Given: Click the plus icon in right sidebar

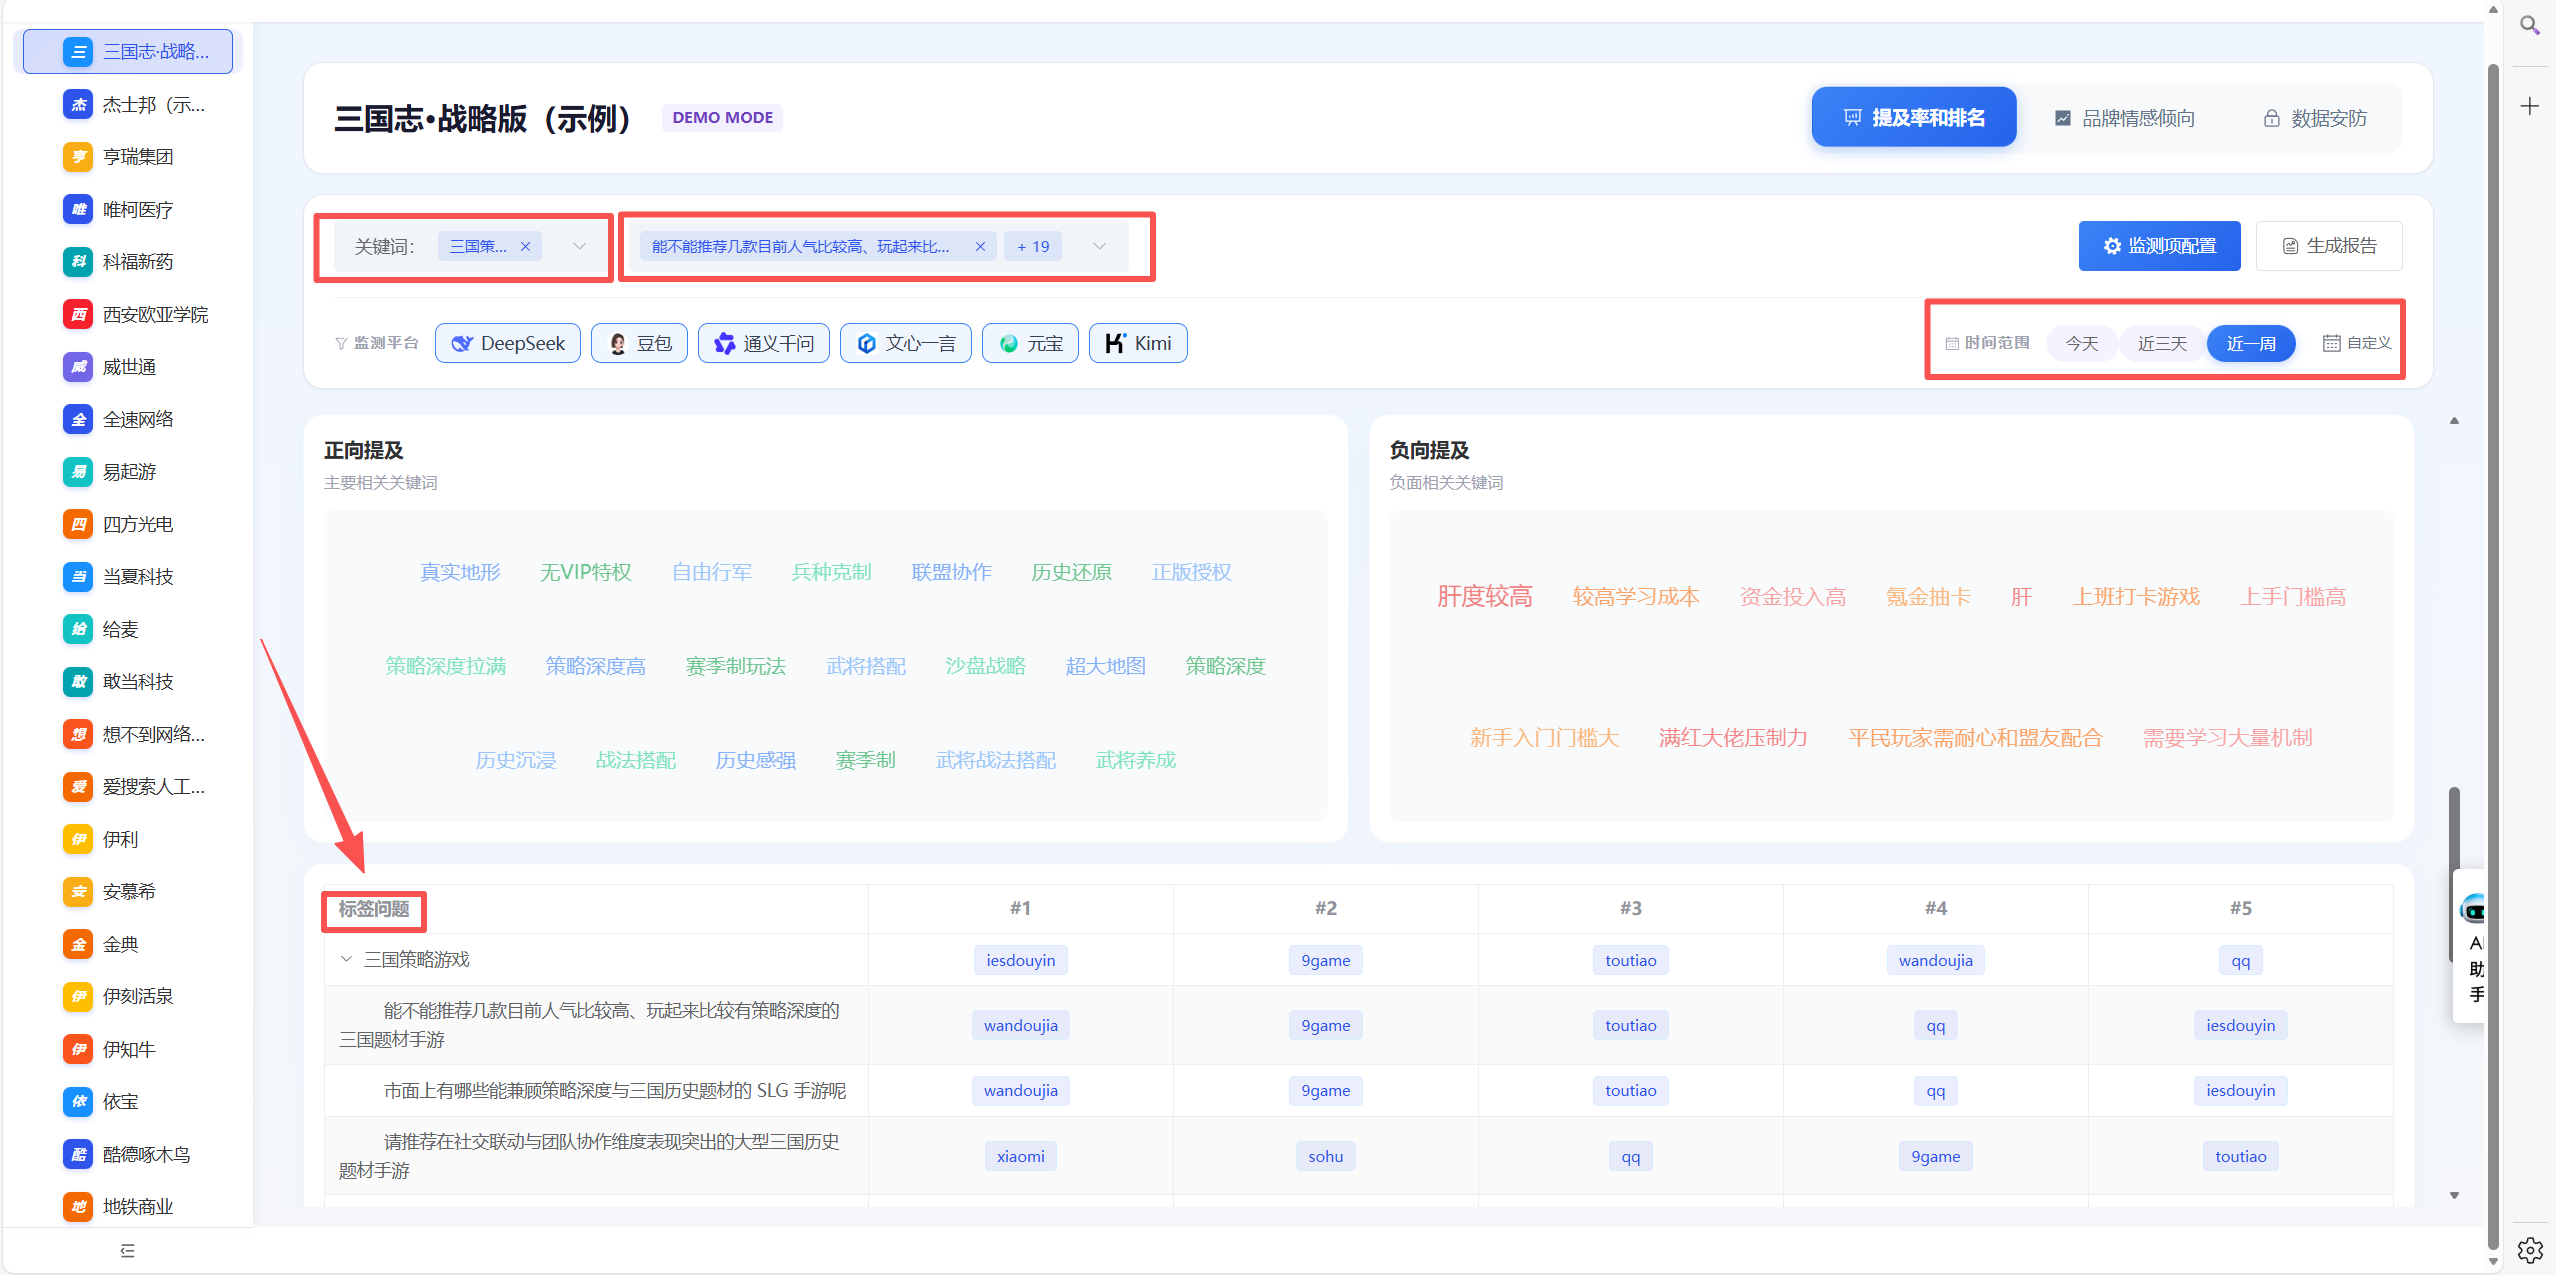Looking at the screenshot, I should pos(2529,106).
